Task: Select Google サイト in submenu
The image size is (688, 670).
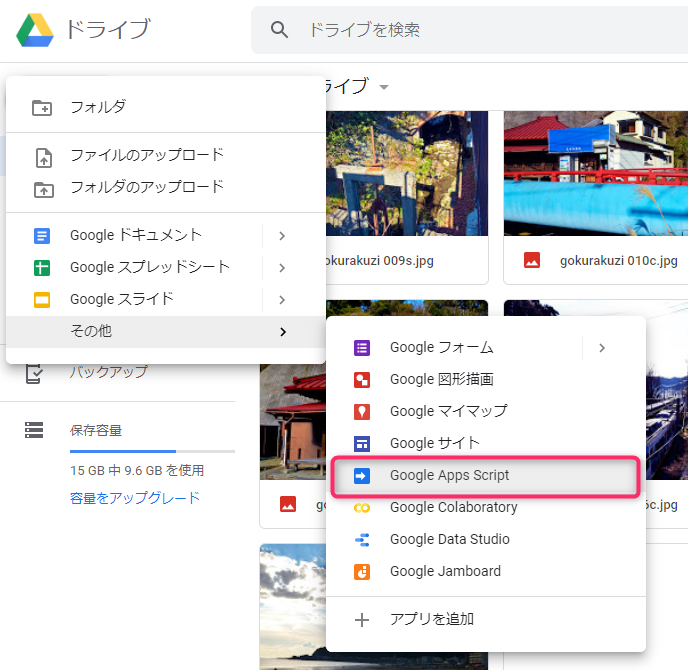Action: click(x=486, y=444)
